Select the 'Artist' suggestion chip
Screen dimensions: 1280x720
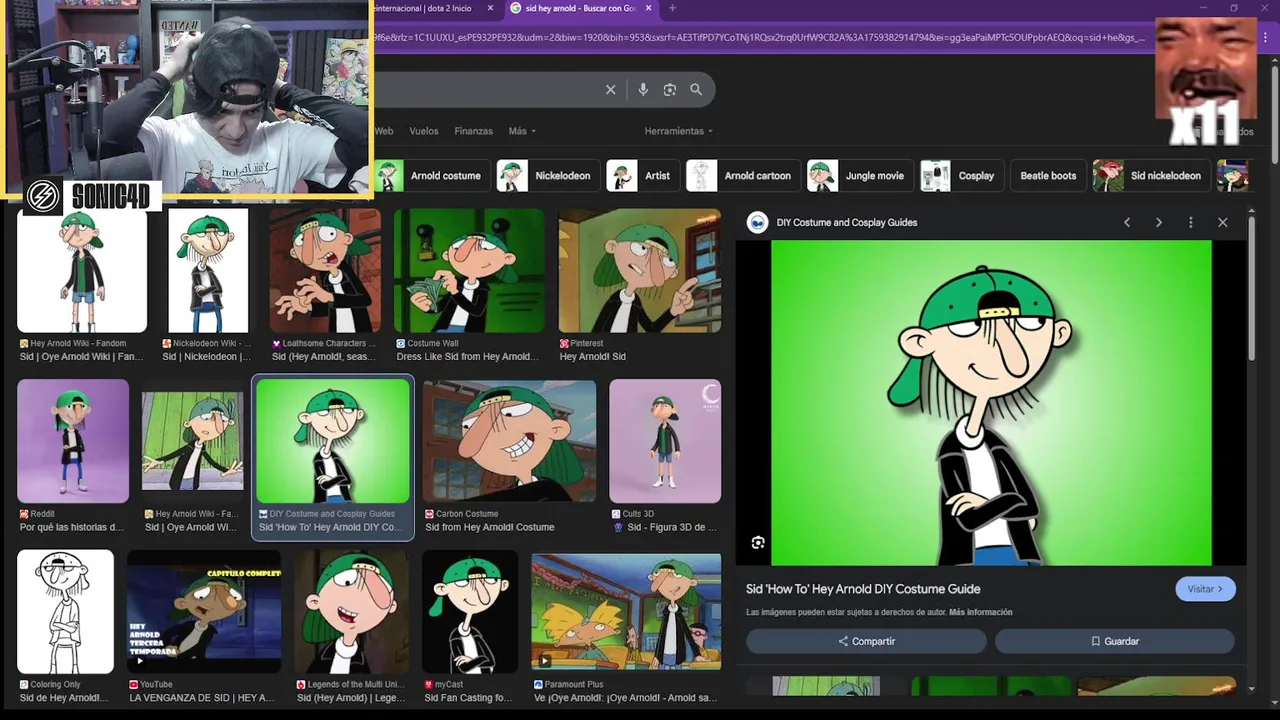click(642, 175)
